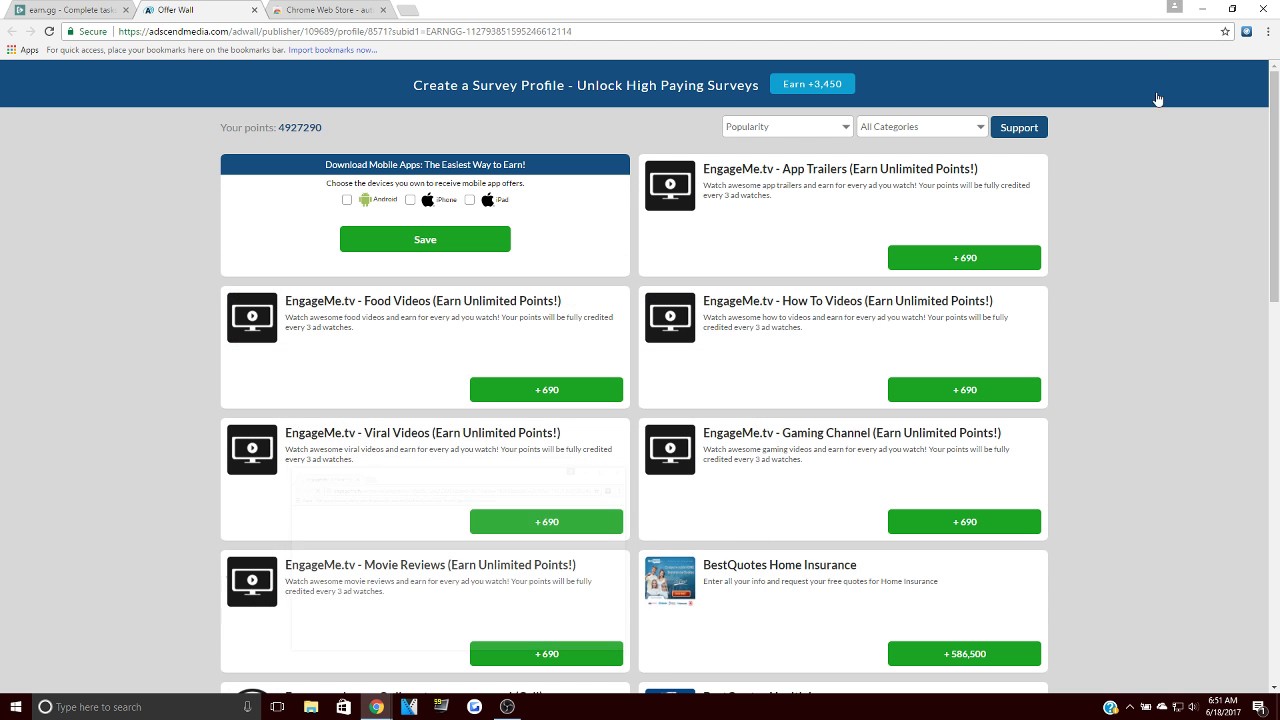Open File Explorer from the taskbar
Screen dimensions: 1280x720
tap(311, 707)
